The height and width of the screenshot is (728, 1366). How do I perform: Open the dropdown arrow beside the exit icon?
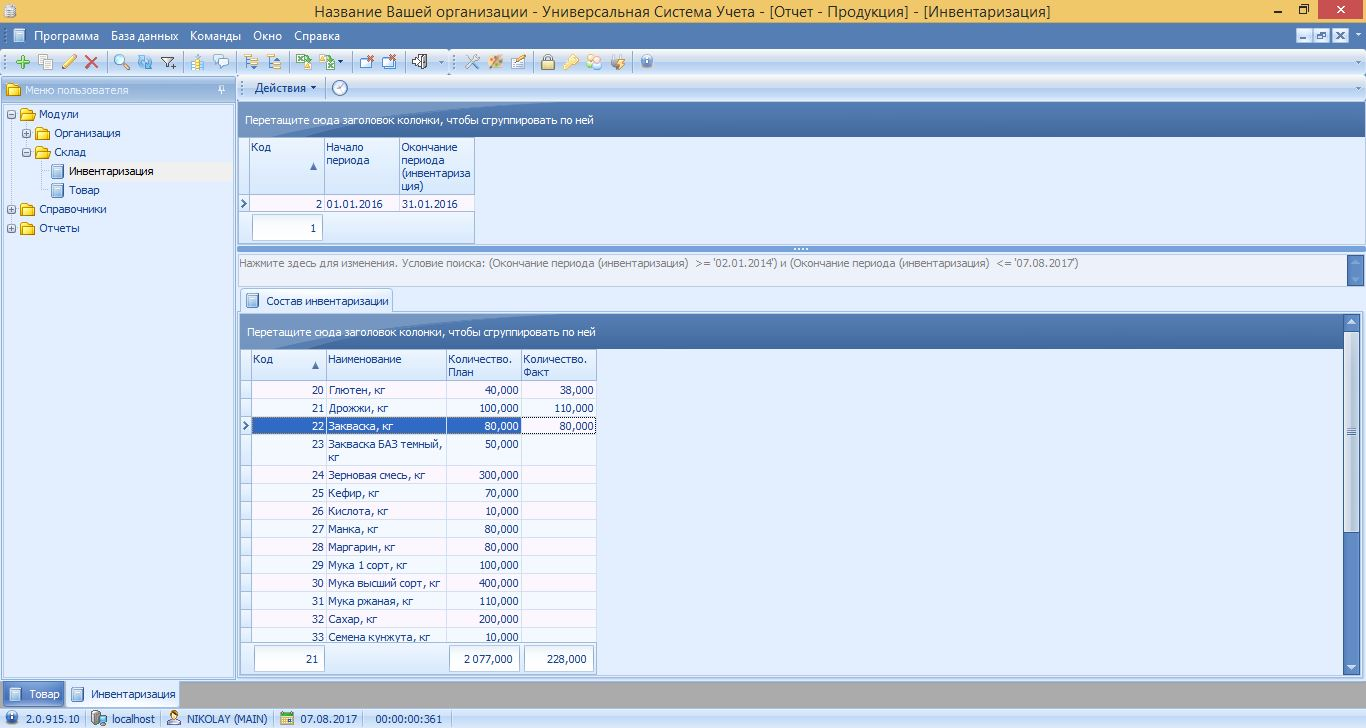[x=441, y=62]
